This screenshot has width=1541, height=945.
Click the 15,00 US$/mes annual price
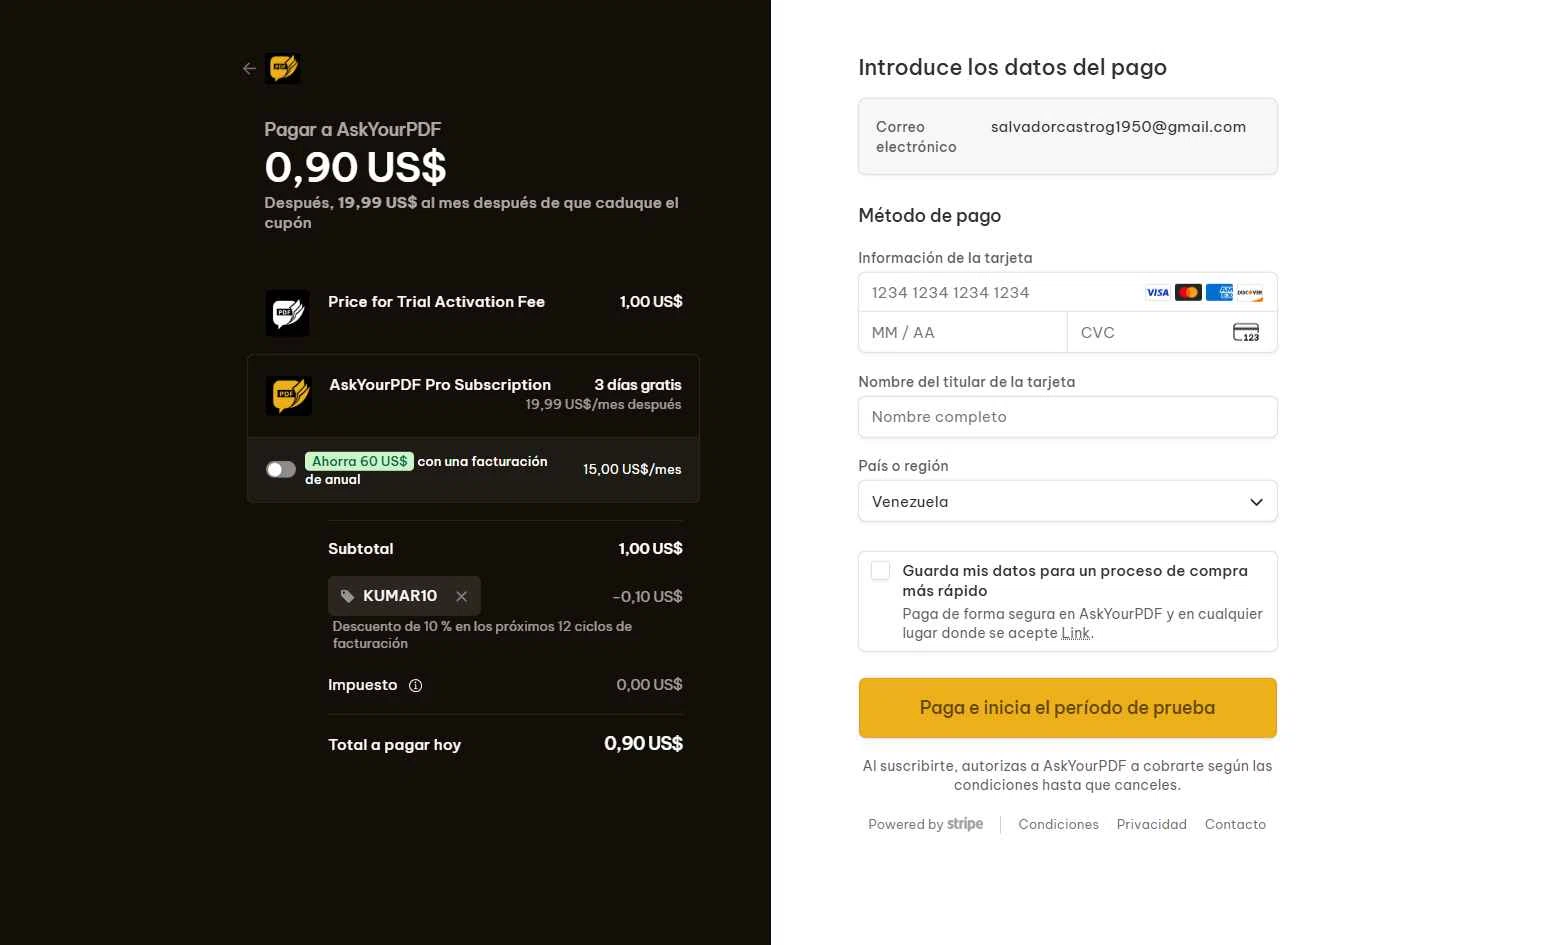[632, 469]
